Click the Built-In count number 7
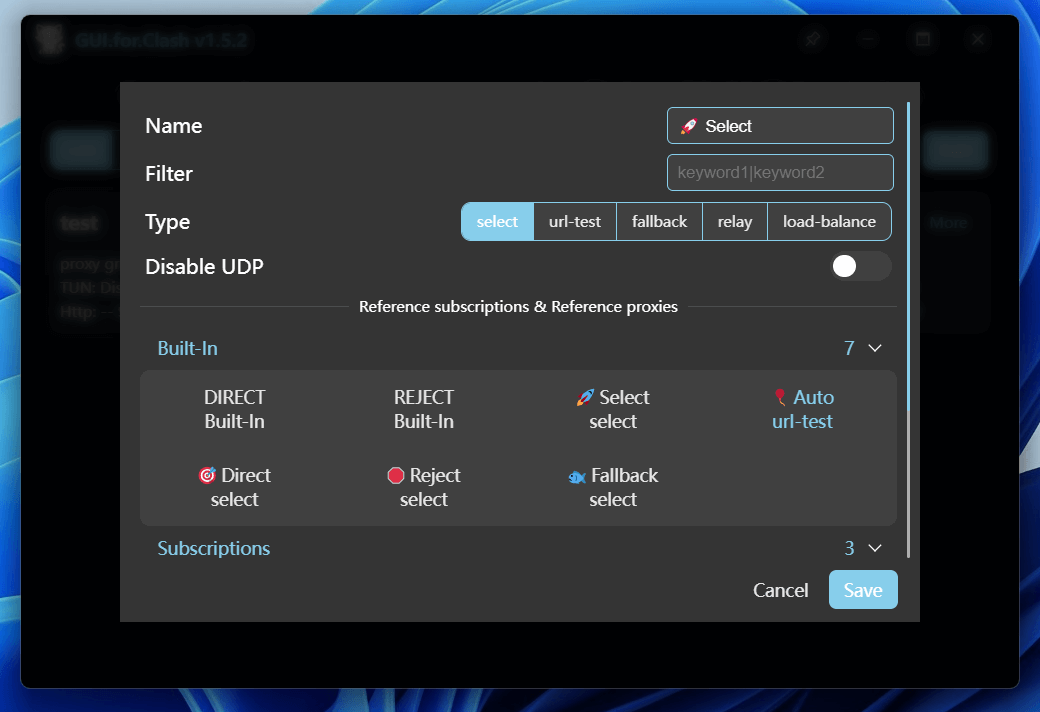 (x=849, y=348)
